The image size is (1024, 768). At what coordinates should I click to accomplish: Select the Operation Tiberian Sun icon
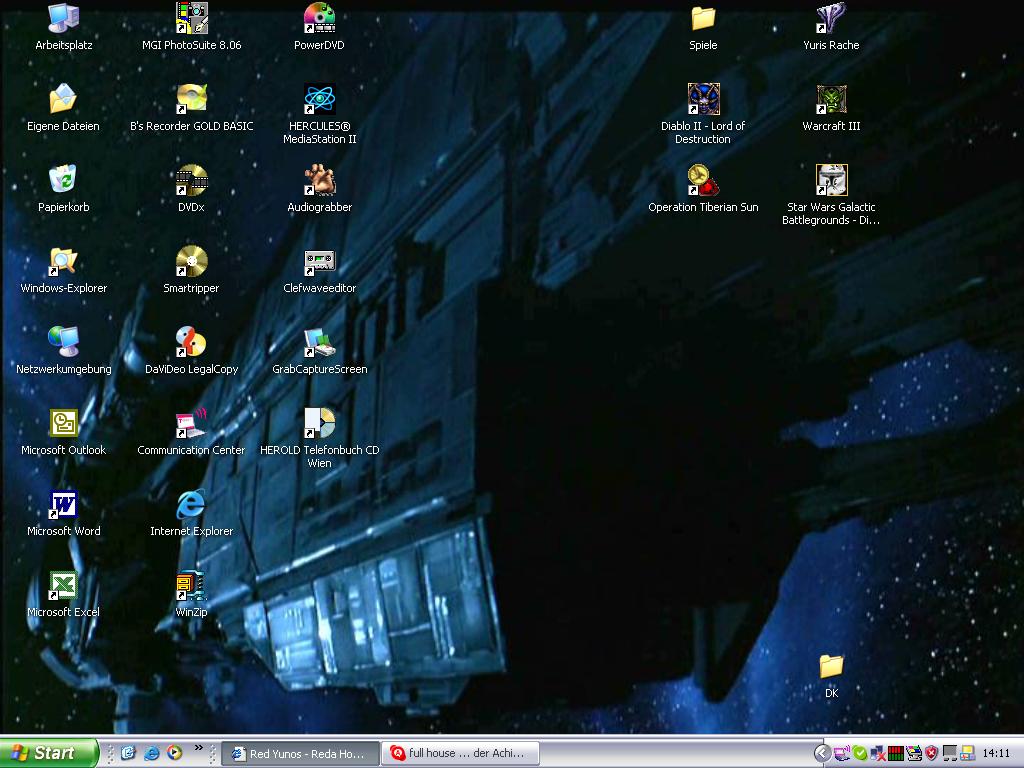click(x=703, y=180)
